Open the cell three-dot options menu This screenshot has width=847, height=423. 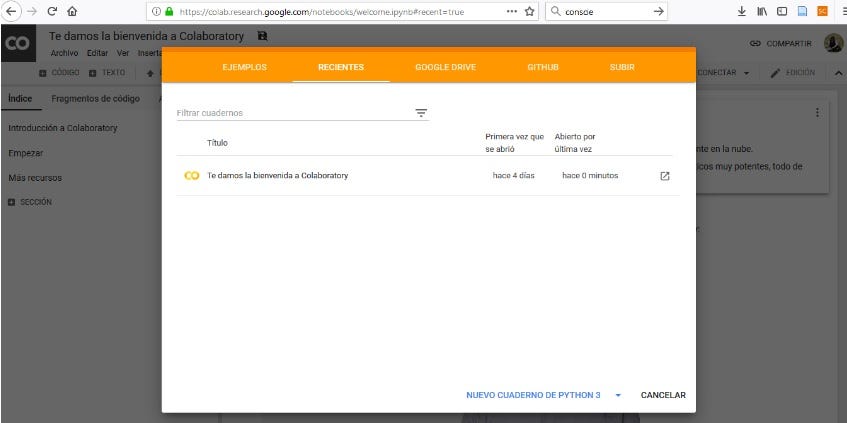click(817, 112)
